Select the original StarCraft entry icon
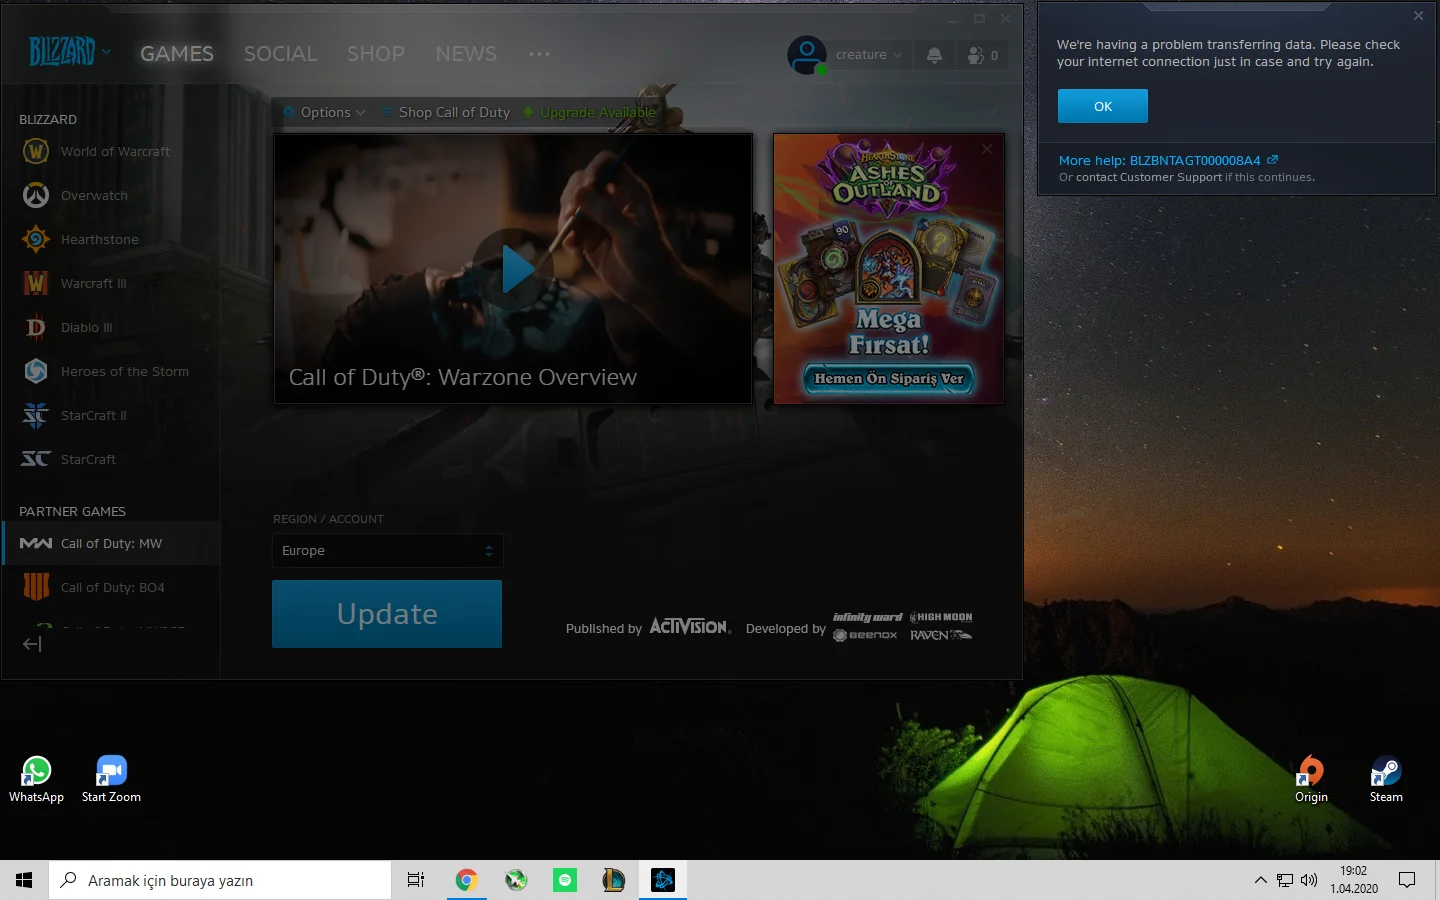The width and height of the screenshot is (1440, 900). 36,459
